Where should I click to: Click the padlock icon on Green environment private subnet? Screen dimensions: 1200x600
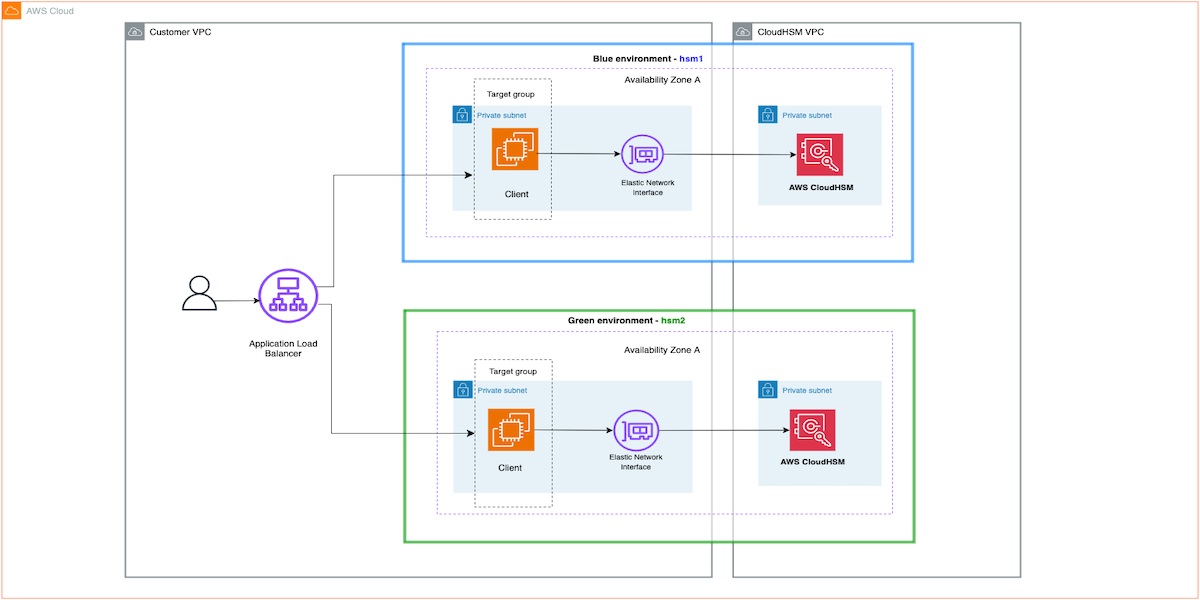click(462, 390)
